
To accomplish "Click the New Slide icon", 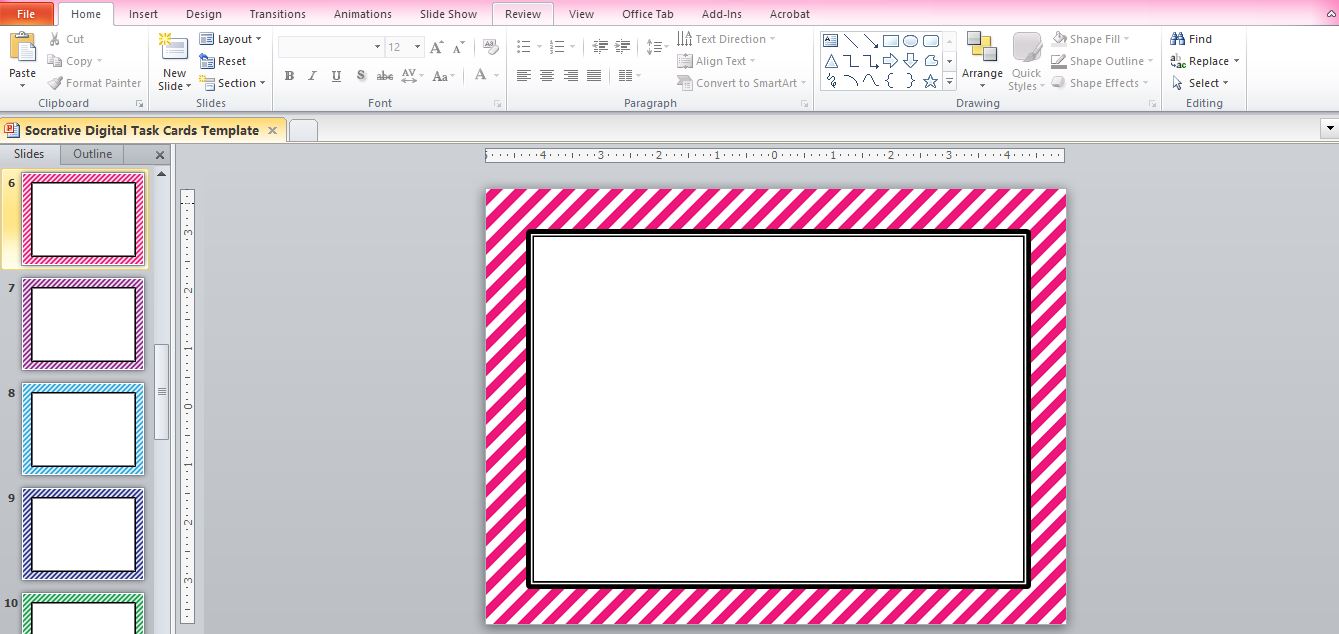I will click(x=174, y=48).
